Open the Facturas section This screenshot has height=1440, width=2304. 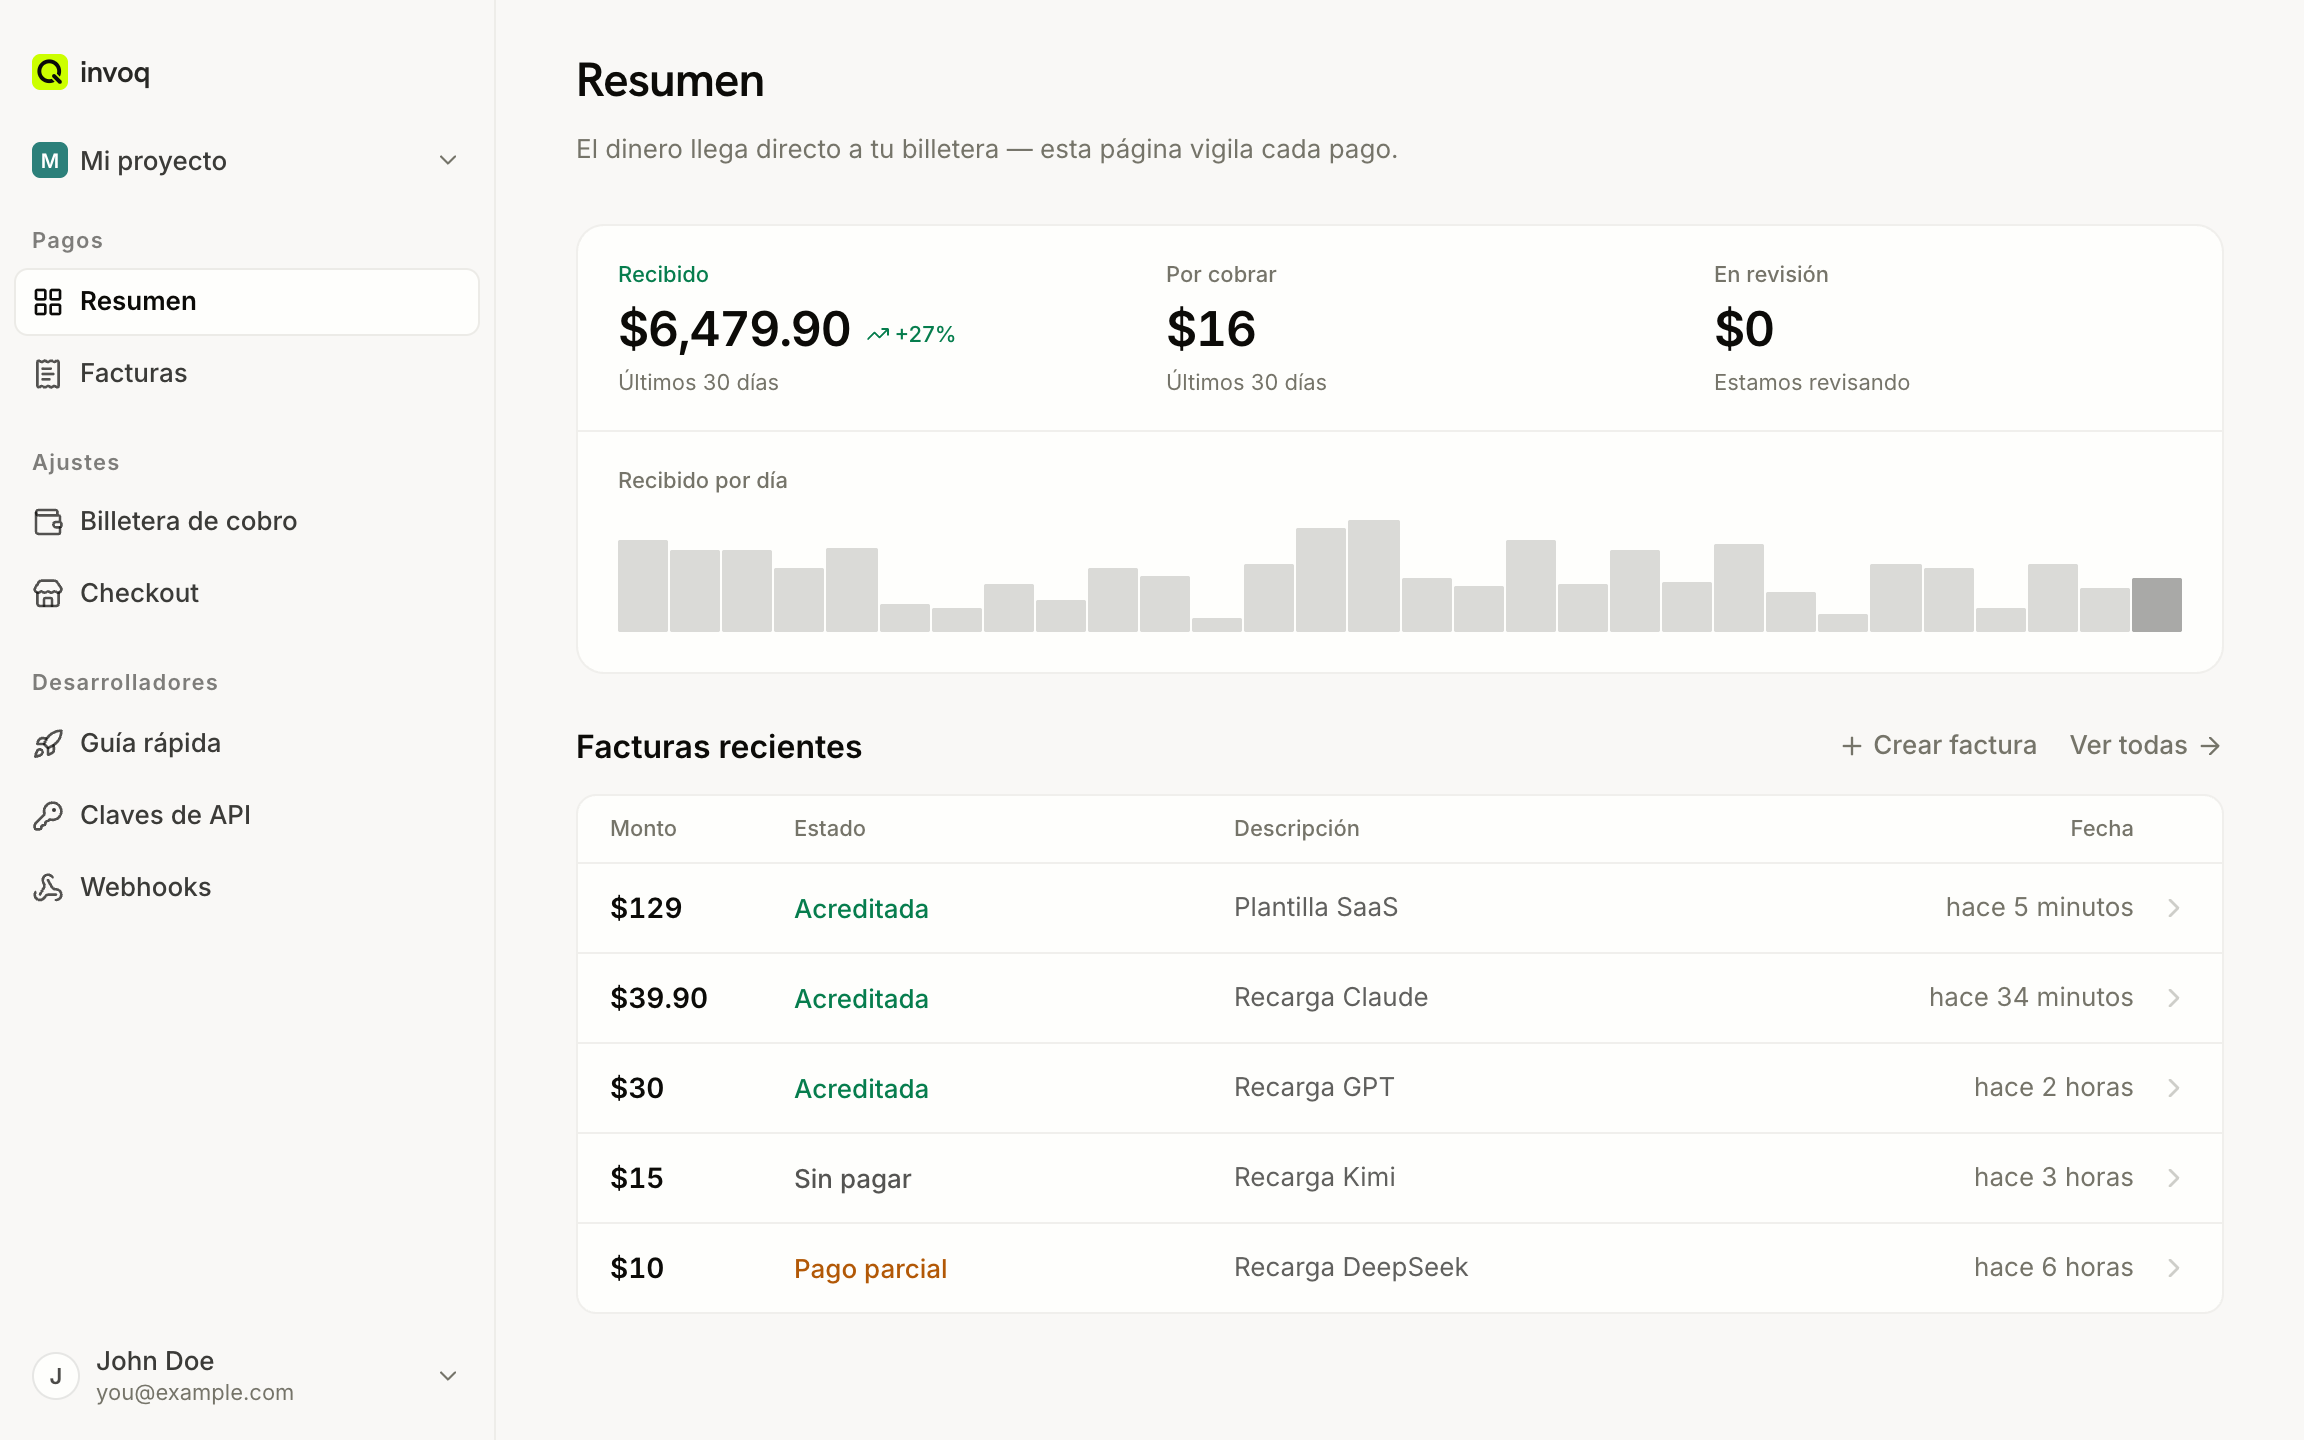(x=247, y=373)
